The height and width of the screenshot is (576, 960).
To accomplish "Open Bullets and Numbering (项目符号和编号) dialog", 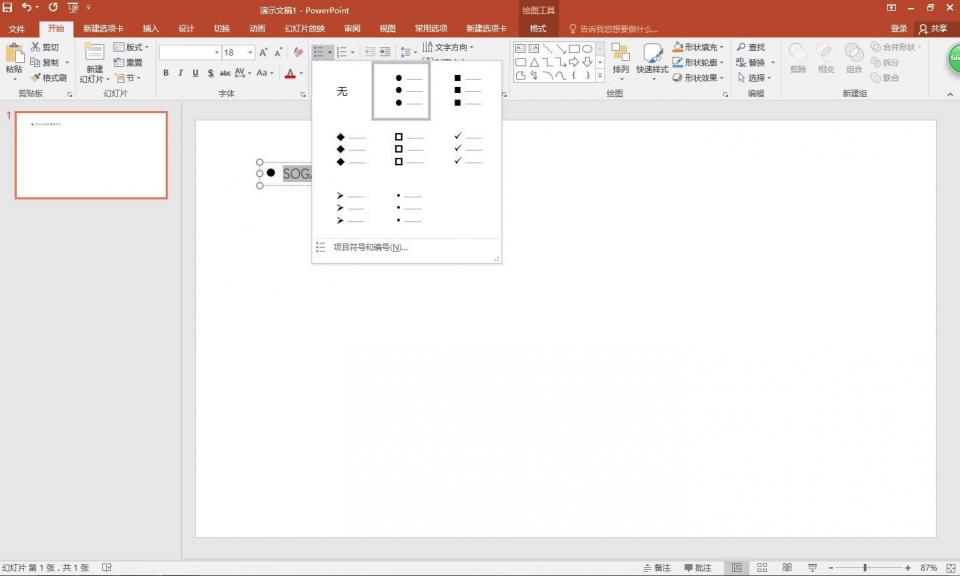I will [370, 247].
